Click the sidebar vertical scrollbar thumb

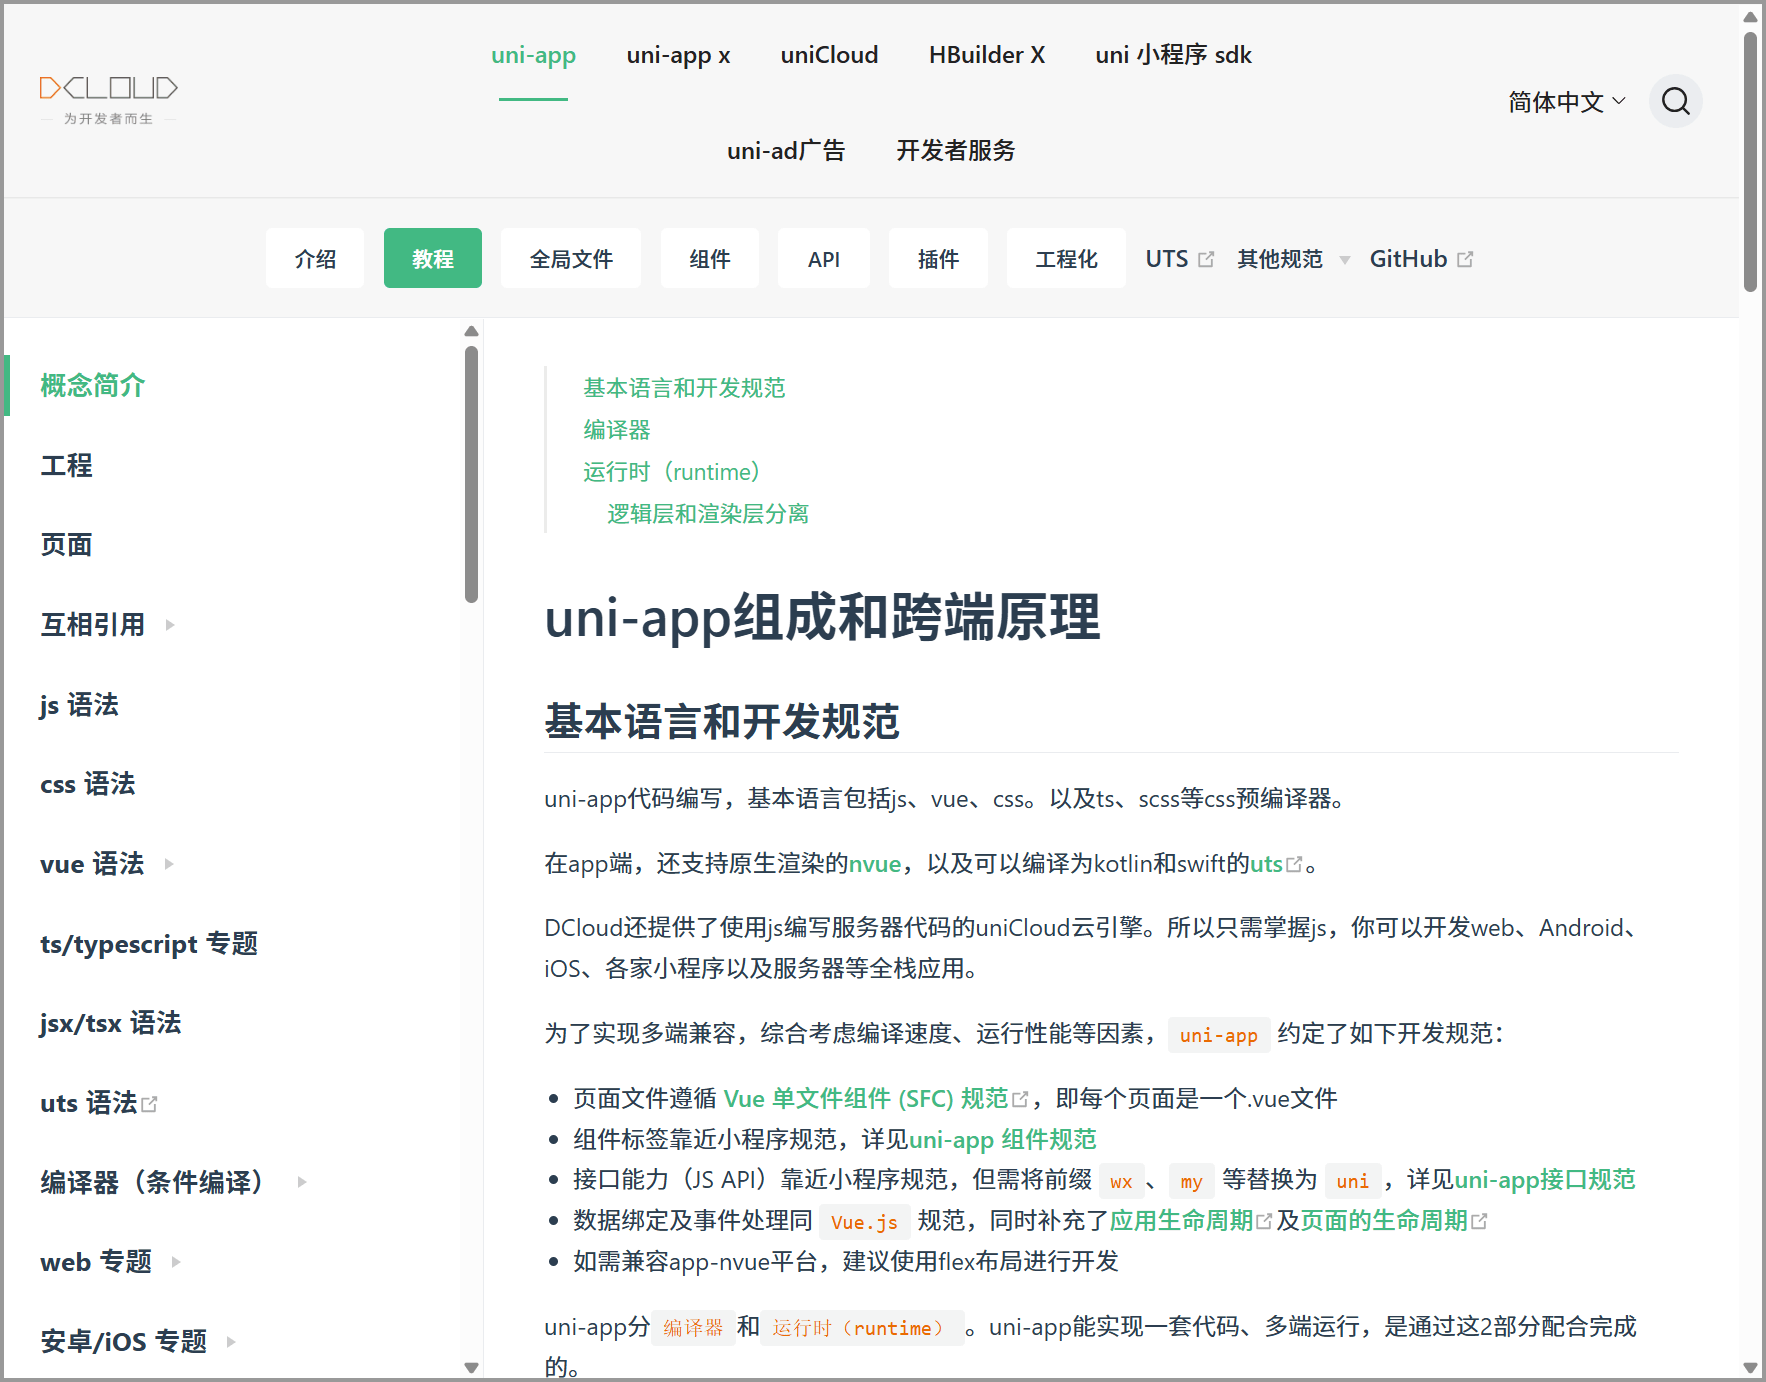point(471,474)
